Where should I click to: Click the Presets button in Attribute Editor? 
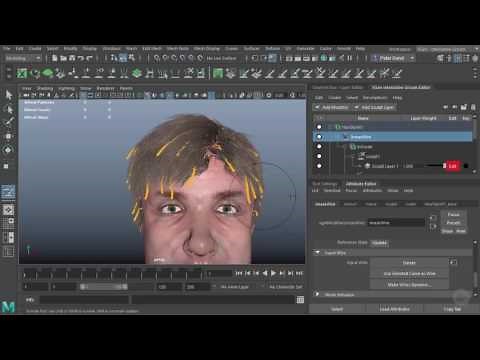(x=454, y=222)
